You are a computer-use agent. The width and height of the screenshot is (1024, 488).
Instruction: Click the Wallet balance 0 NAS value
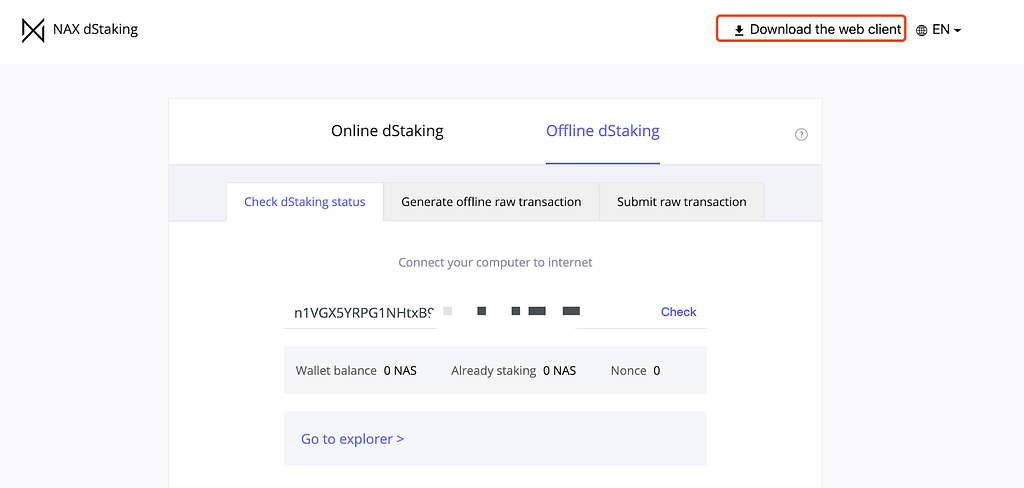(400, 371)
